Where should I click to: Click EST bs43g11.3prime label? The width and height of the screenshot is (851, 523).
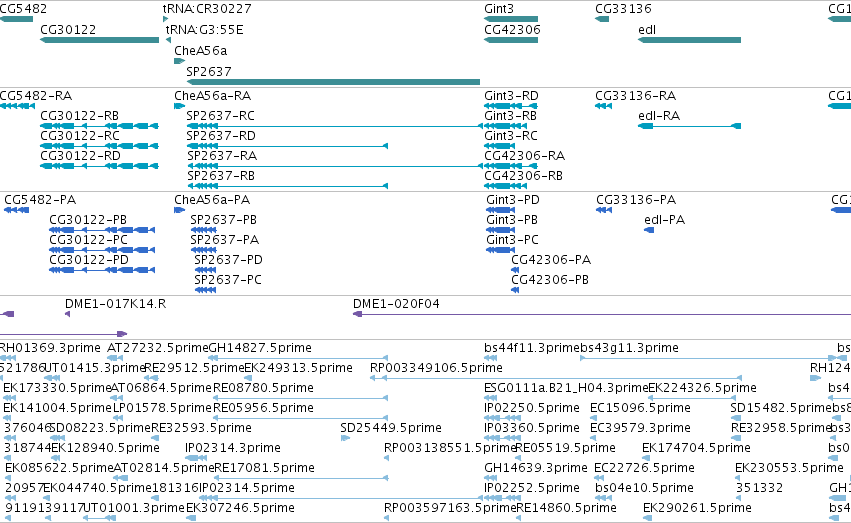[630, 348]
